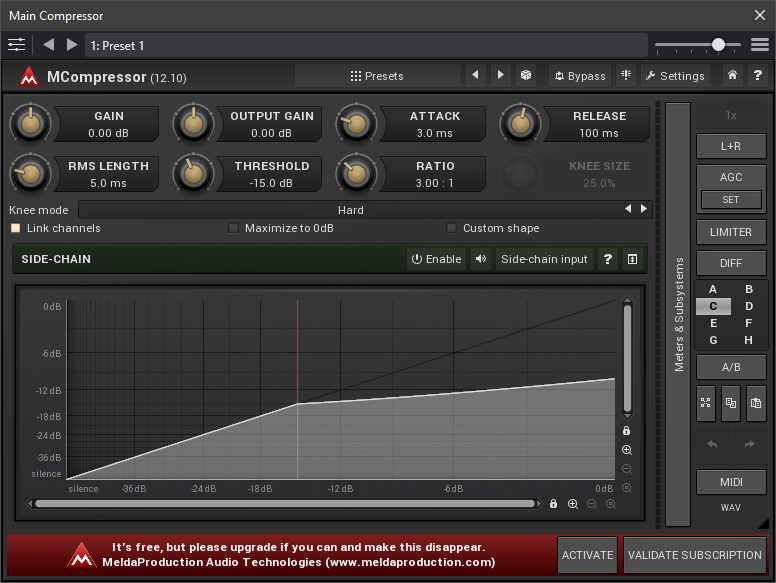This screenshot has width=776, height=583.
Task: Open the side-chain help question mark
Action: (x=608, y=259)
